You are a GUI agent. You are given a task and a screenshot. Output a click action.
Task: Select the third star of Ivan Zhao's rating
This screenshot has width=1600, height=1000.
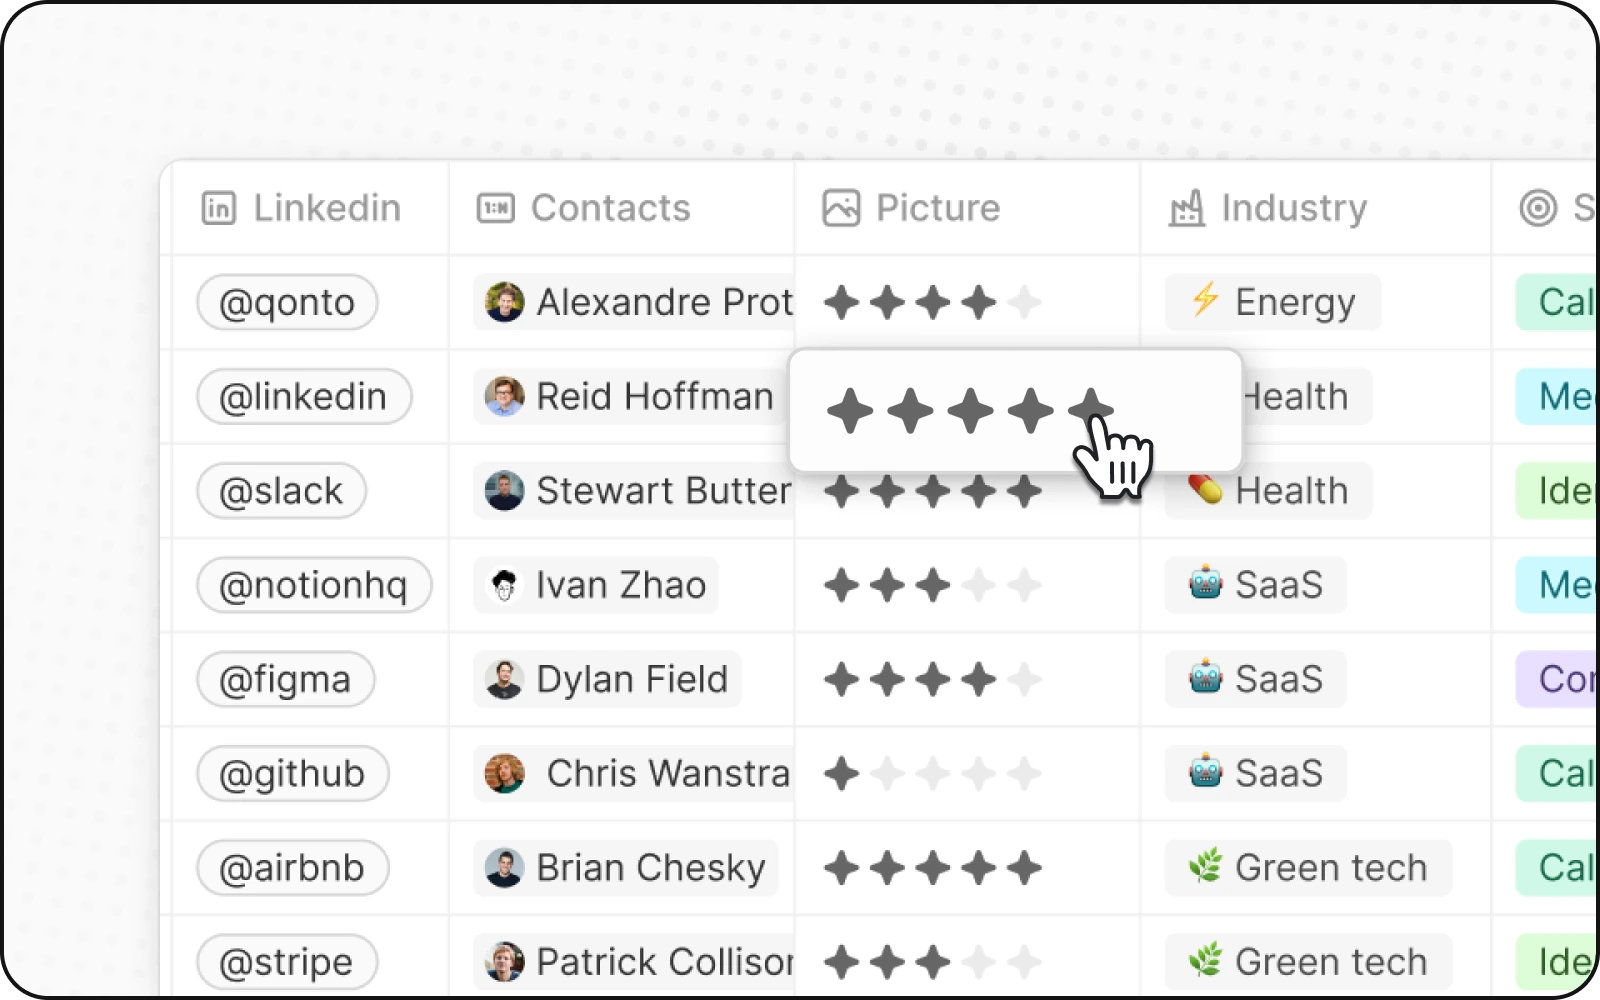(x=932, y=585)
